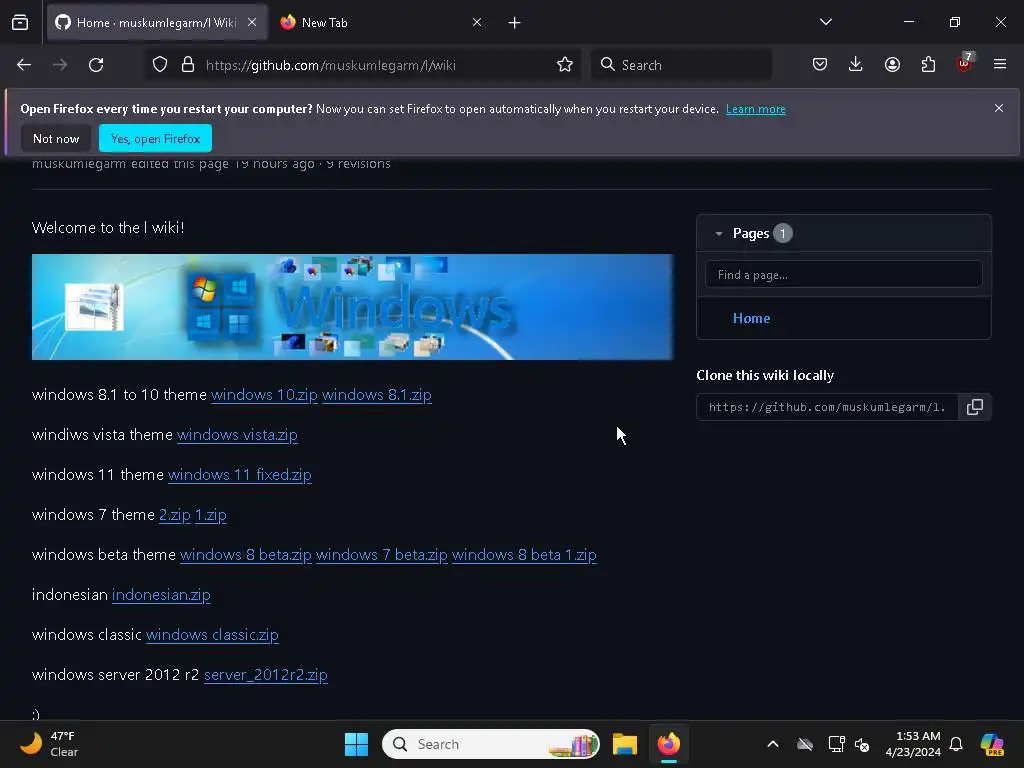
Task: Open network display tray icon
Action: point(836,744)
